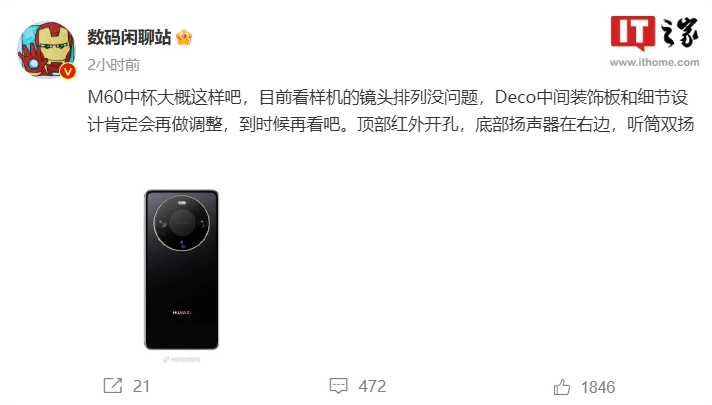712x405 pixels.
Task: Open comments via speech bubble icon
Action: click(338, 386)
